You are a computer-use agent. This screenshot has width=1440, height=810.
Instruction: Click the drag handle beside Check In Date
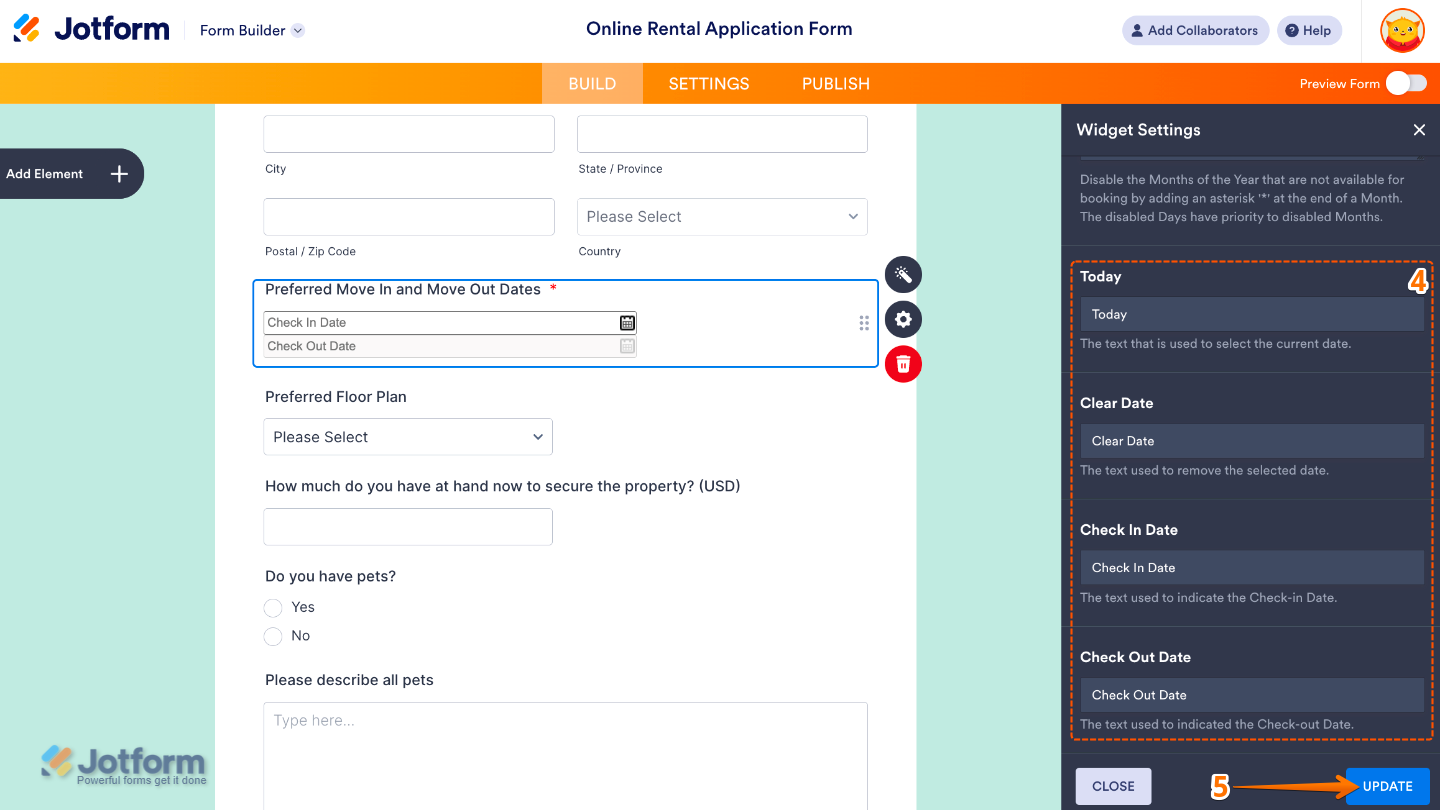point(863,322)
